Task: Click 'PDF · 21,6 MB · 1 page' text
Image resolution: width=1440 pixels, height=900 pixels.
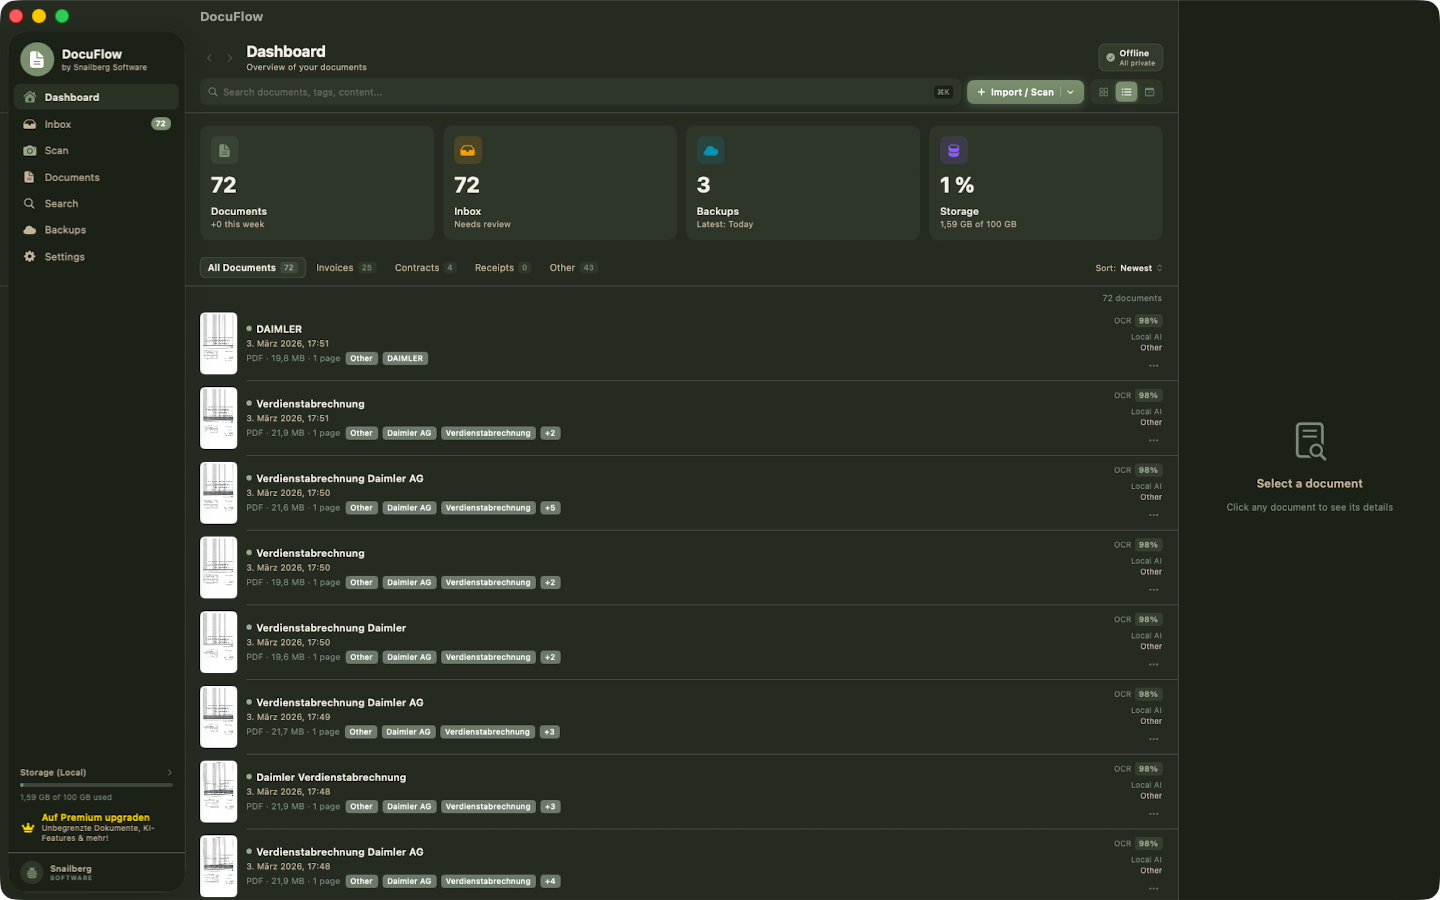Action: [293, 508]
